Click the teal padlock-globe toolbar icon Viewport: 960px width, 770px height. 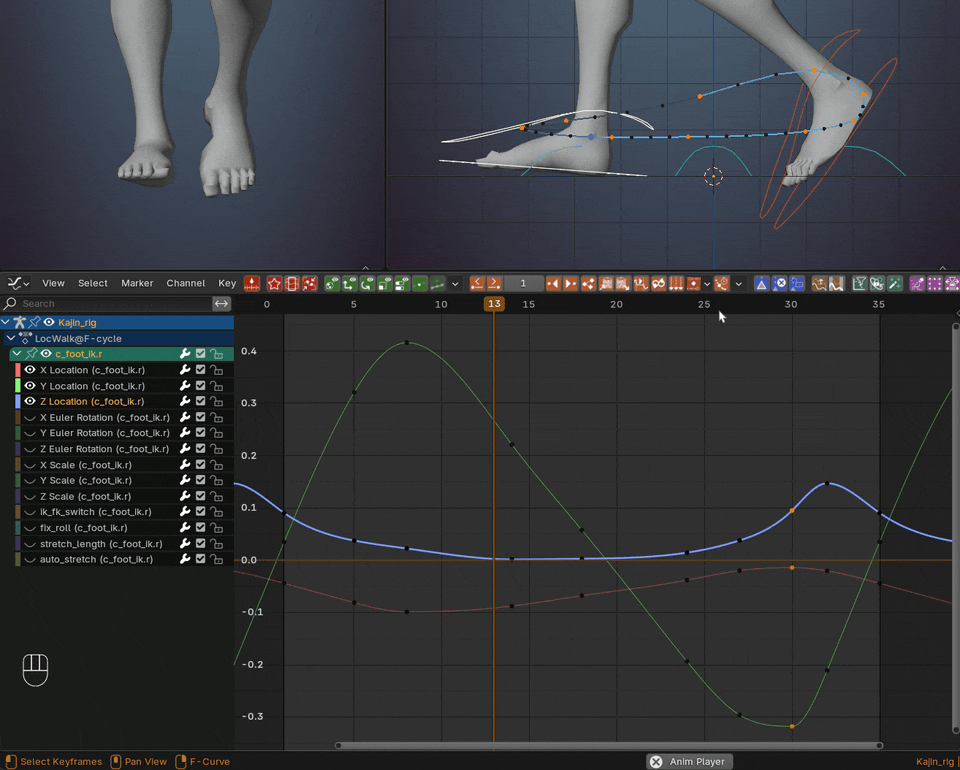(877, 283)
